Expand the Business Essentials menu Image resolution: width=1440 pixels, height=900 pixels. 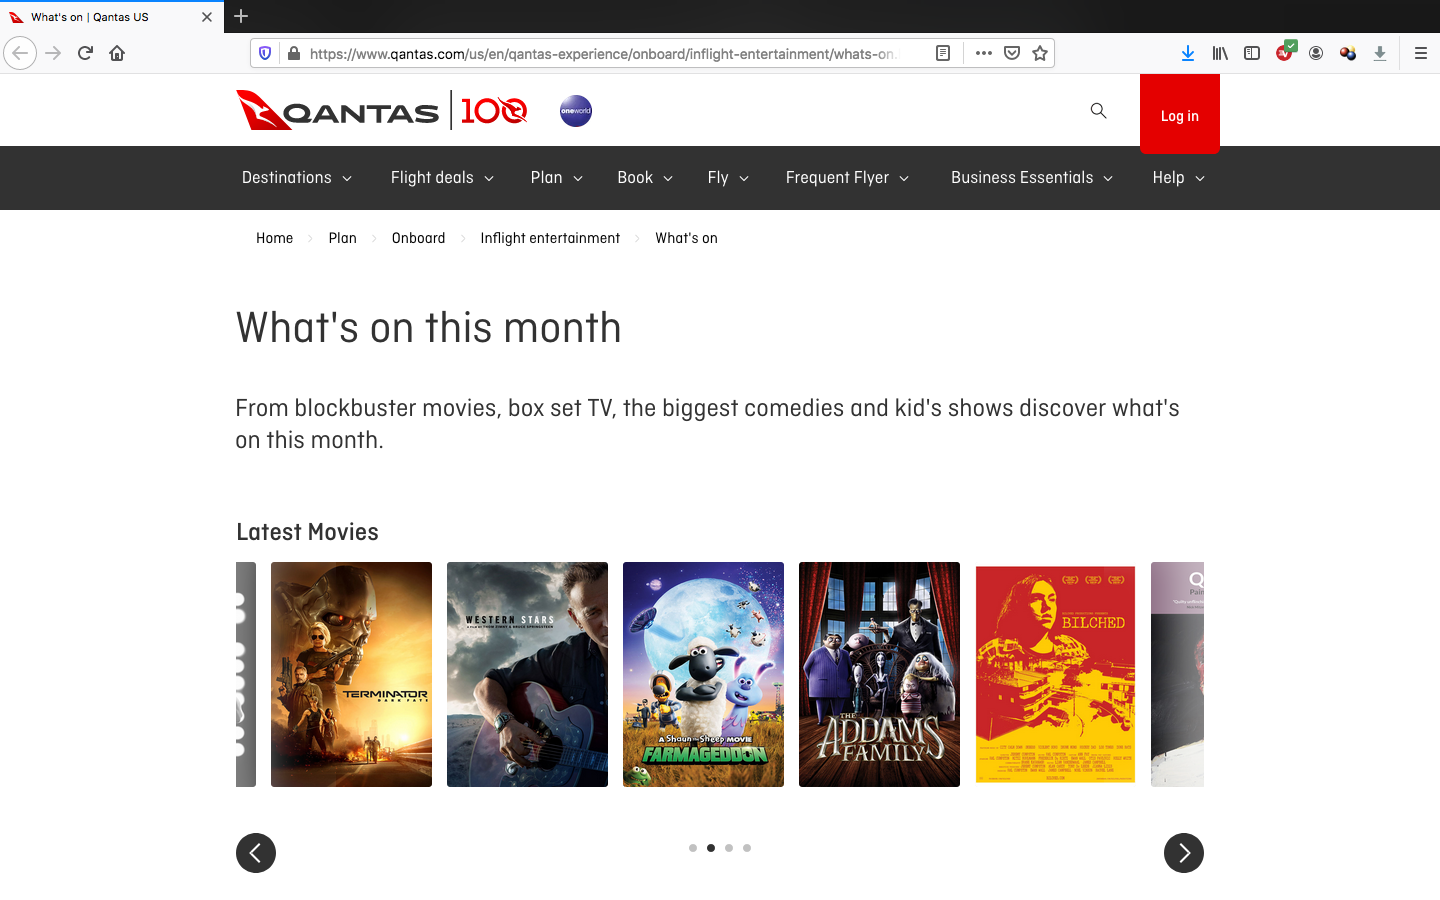[x=1032, y=178]
